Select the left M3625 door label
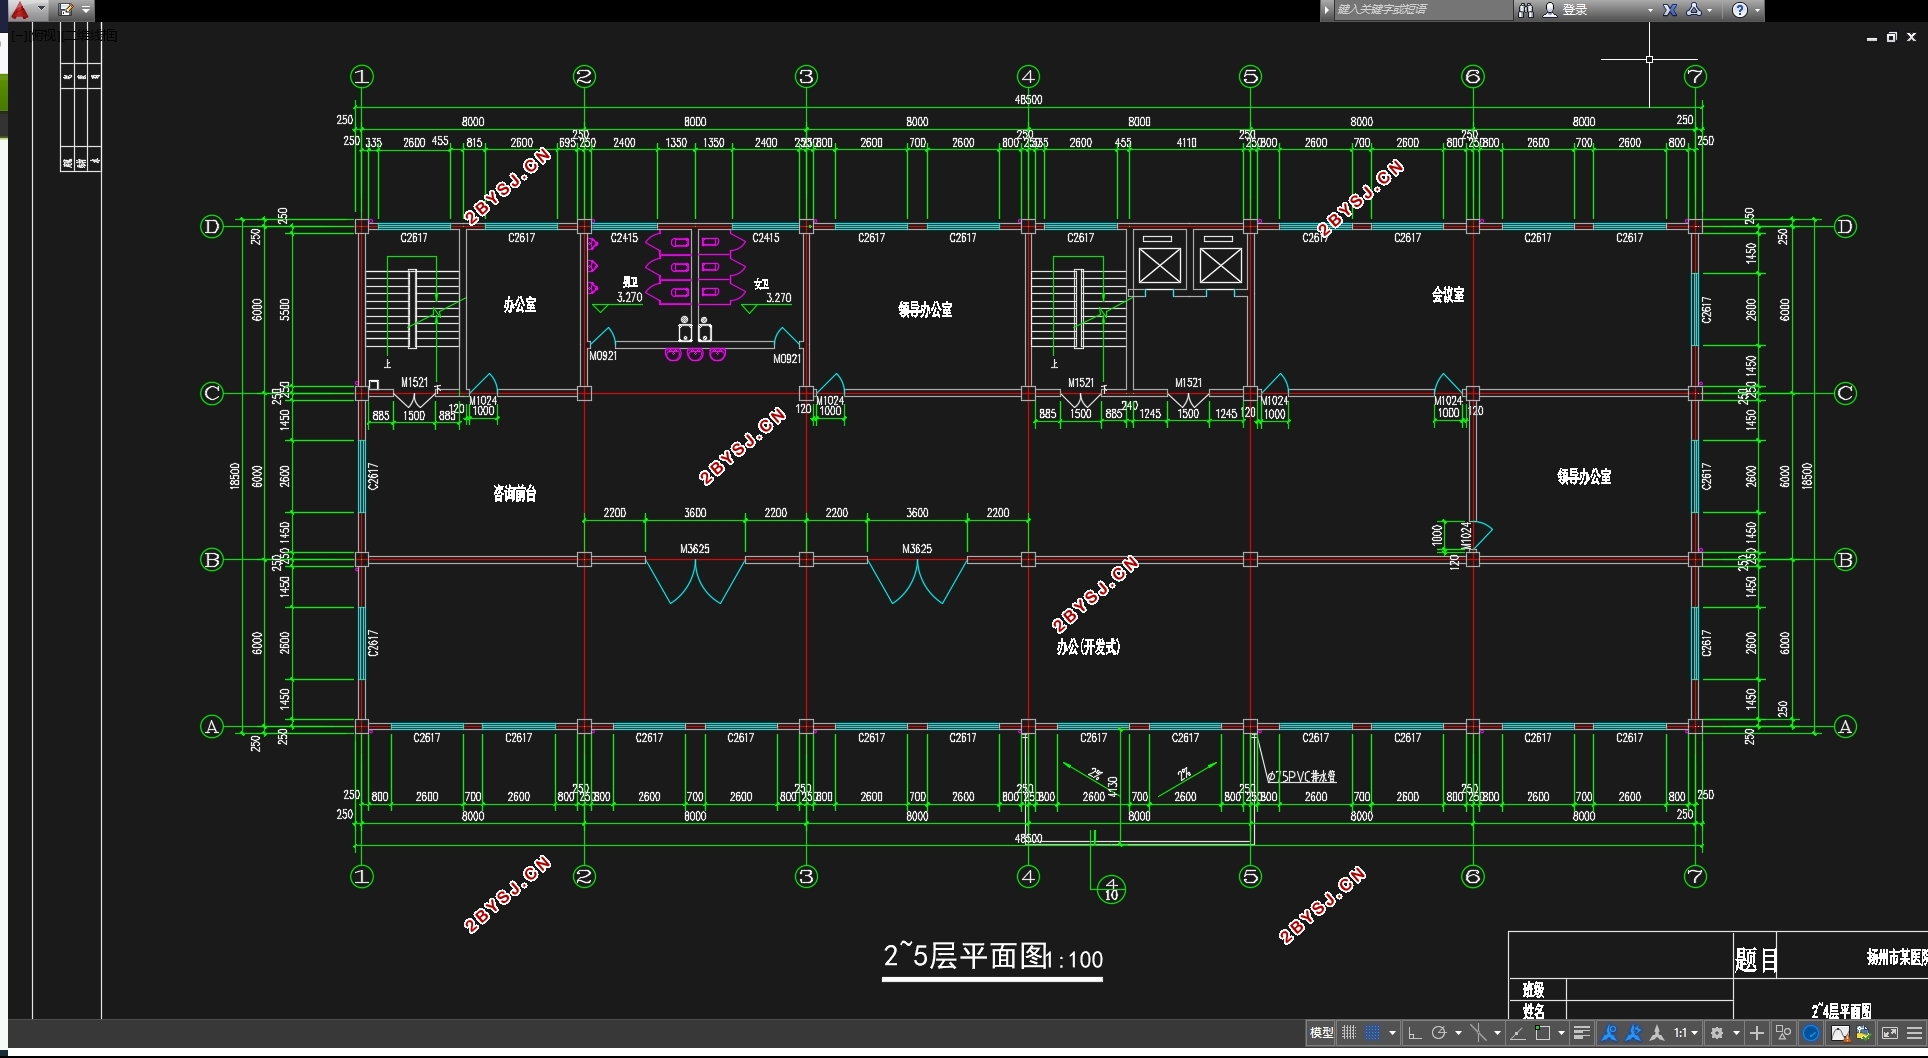 point(695,548)
